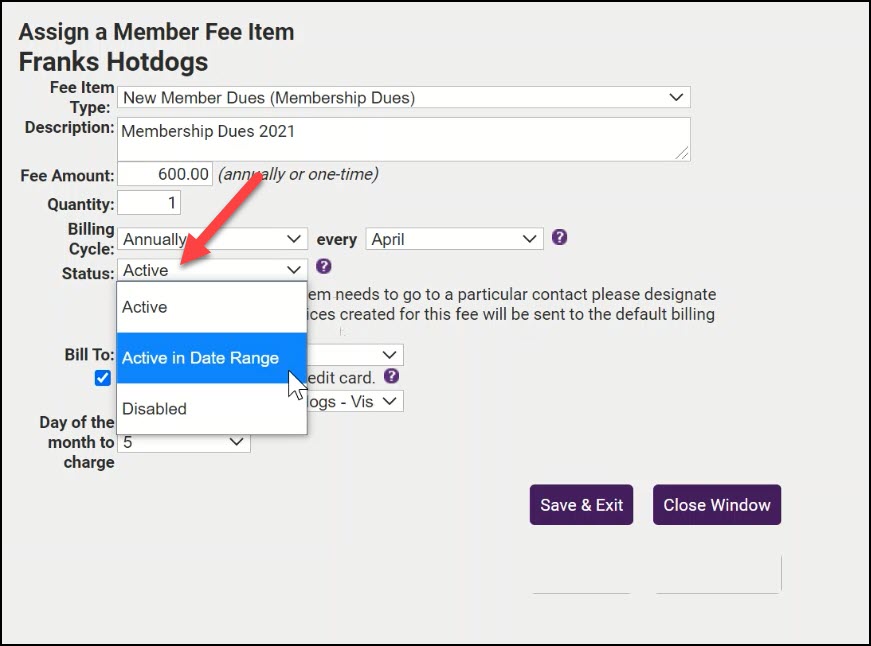Click the help icon beside the April dropdown

click(x=560, y=238)
